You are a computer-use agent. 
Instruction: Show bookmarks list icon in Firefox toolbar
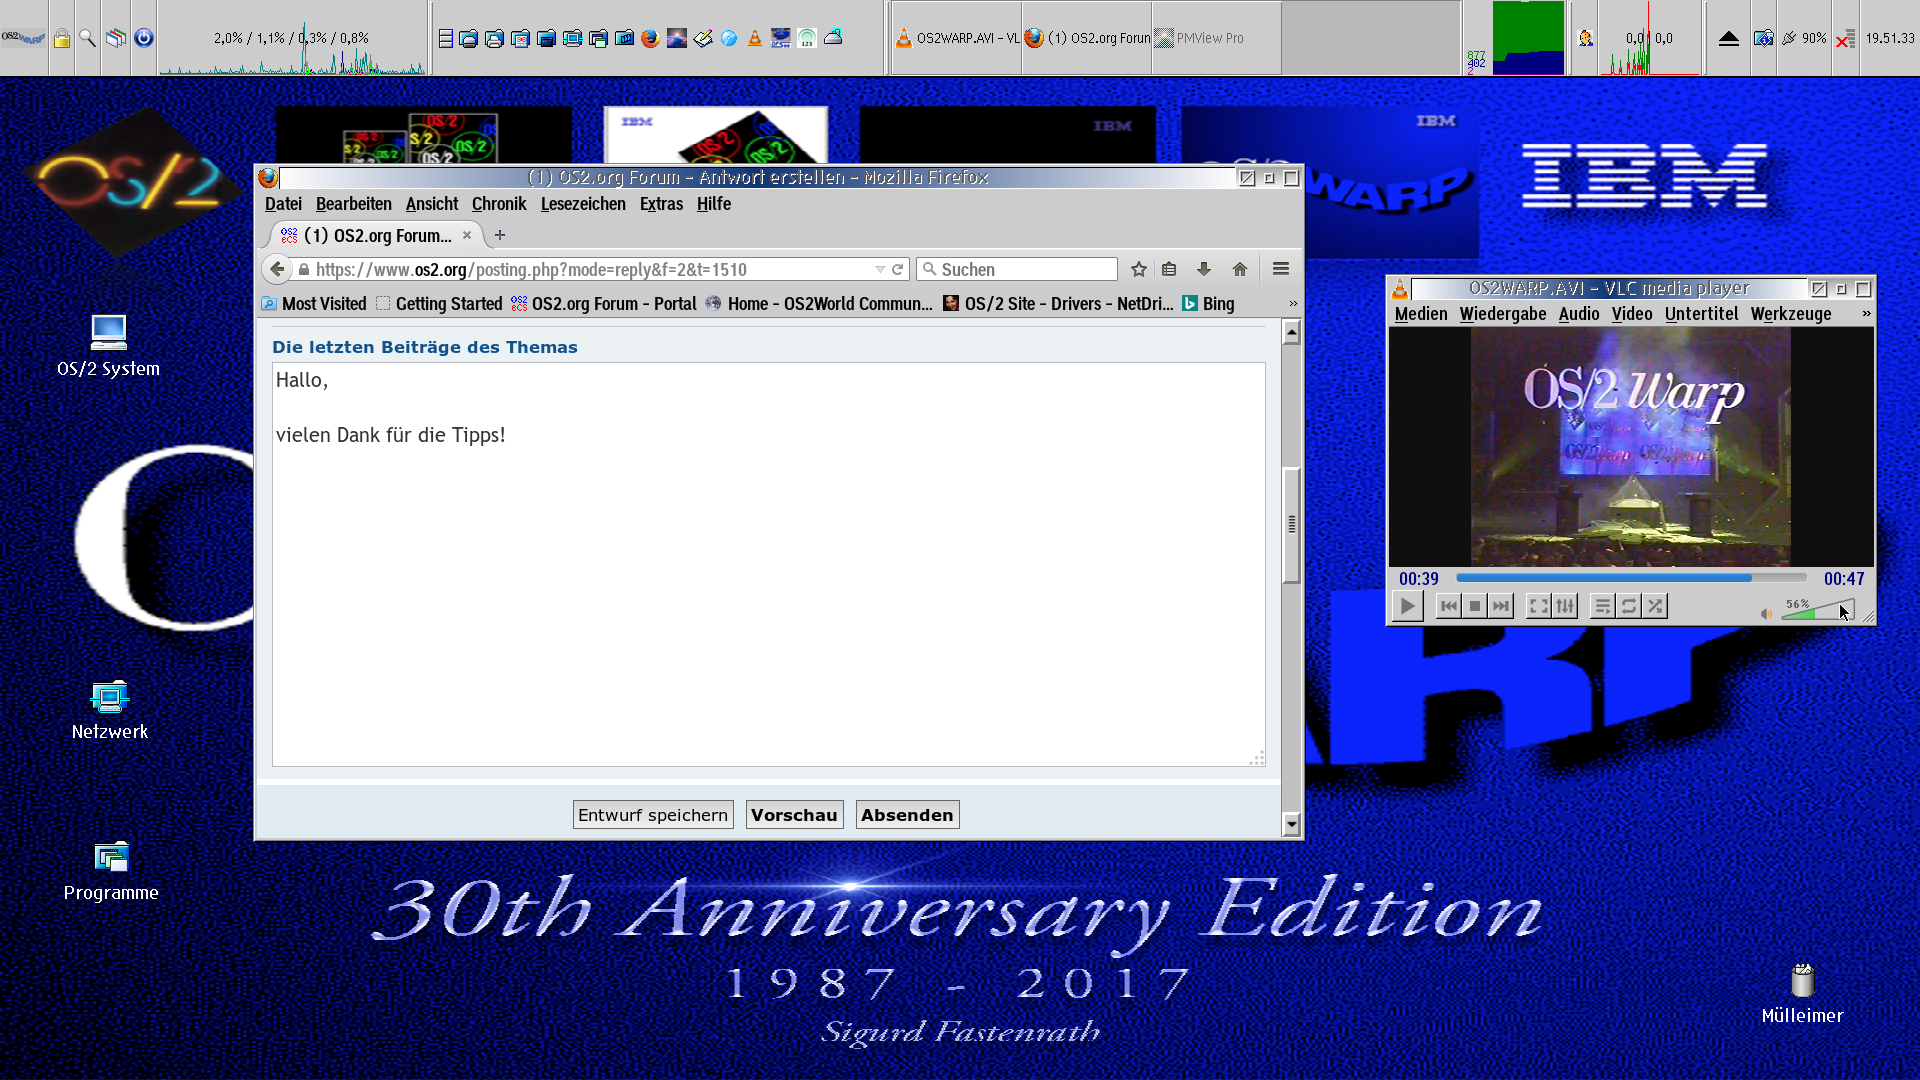1169,269
